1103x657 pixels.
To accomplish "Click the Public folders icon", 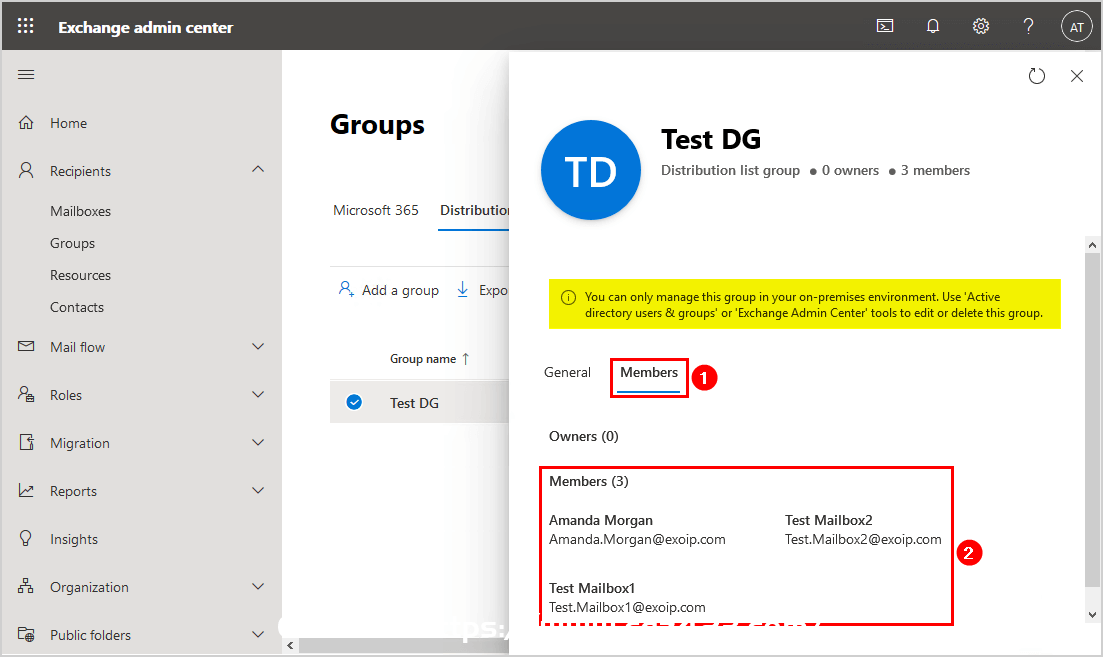I will [26, 634].
